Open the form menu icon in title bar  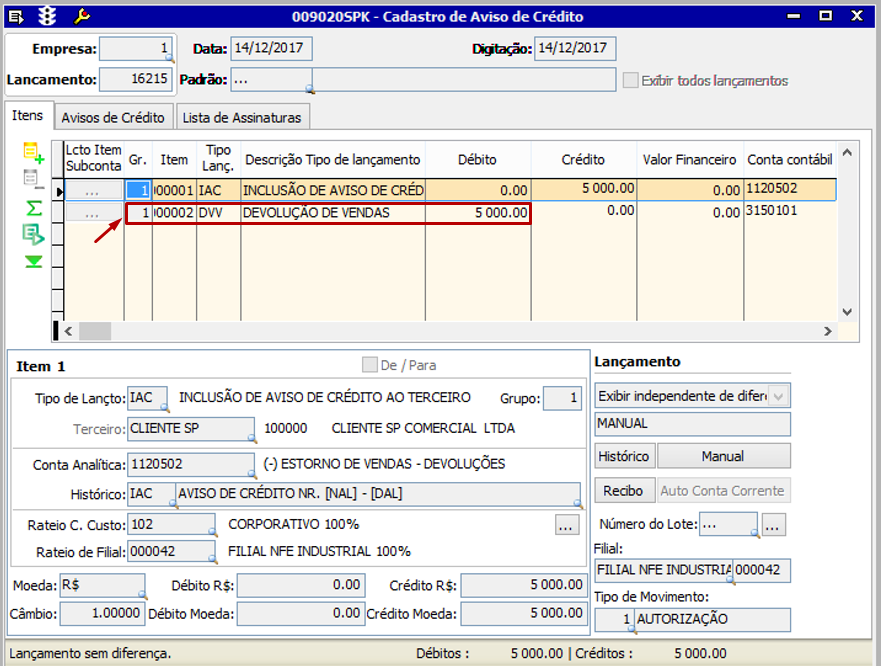[x=16, y=16]
